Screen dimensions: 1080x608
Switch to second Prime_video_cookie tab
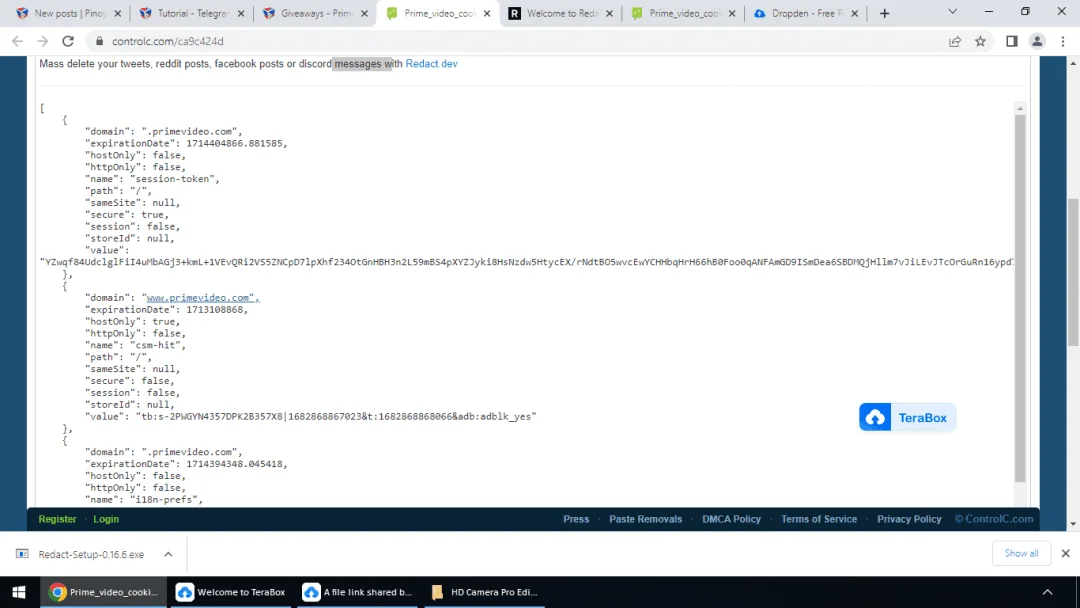[683, 13]
